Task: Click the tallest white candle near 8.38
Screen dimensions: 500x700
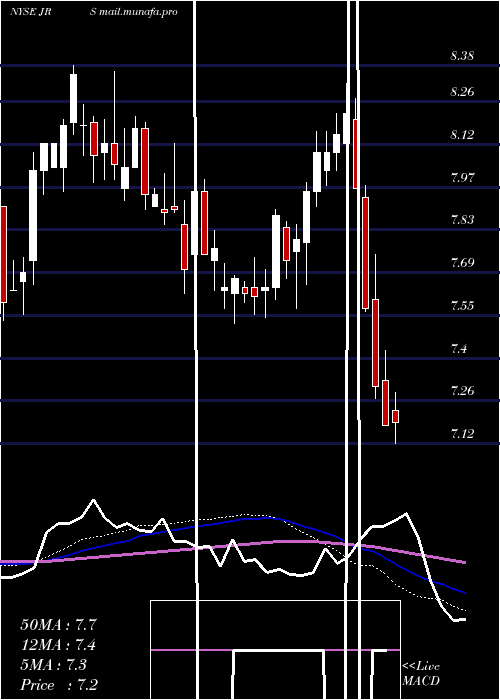Action: 74,98
